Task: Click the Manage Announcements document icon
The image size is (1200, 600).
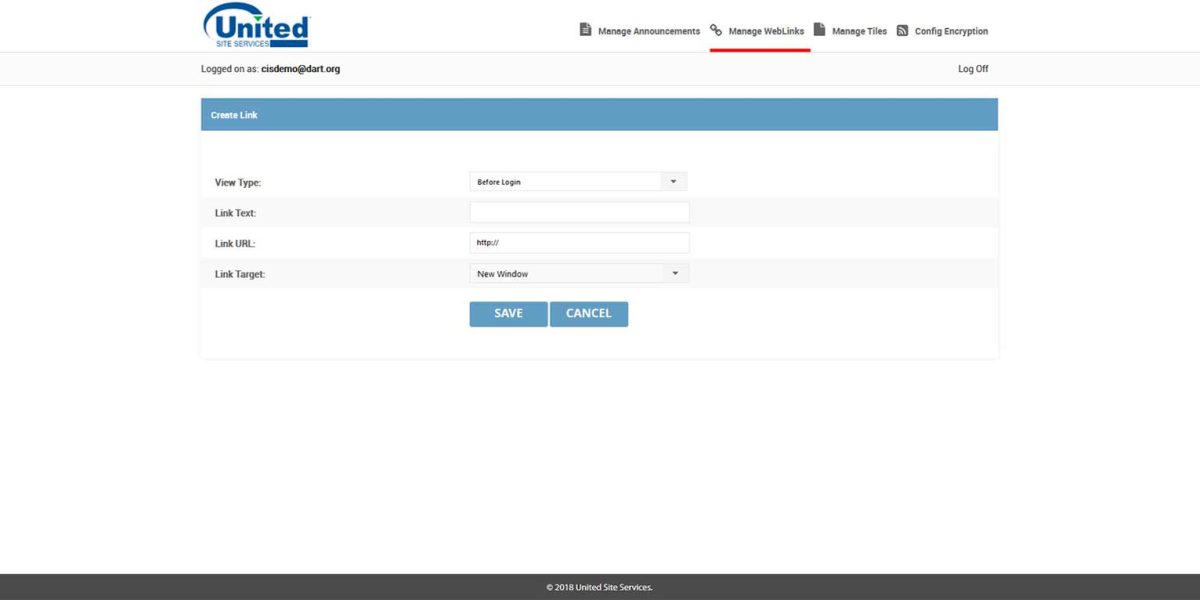Action: click(x=585, y=29)
